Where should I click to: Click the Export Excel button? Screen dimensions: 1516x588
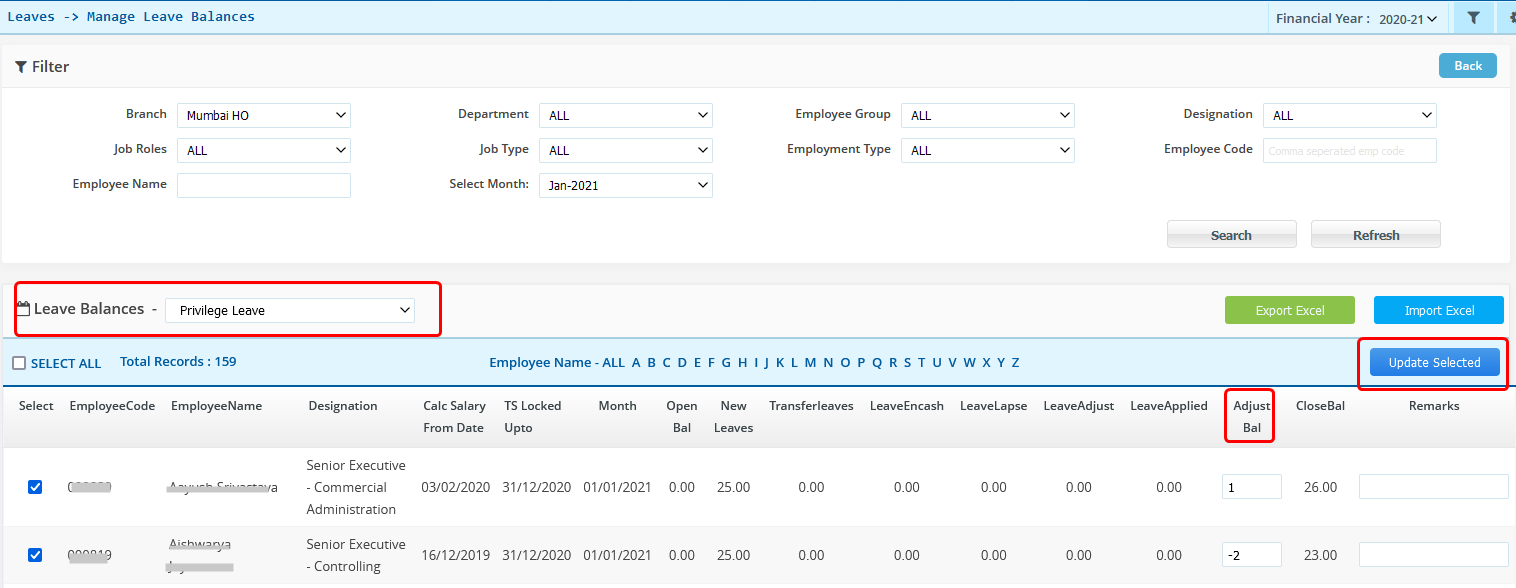[x=1290, y=310]
